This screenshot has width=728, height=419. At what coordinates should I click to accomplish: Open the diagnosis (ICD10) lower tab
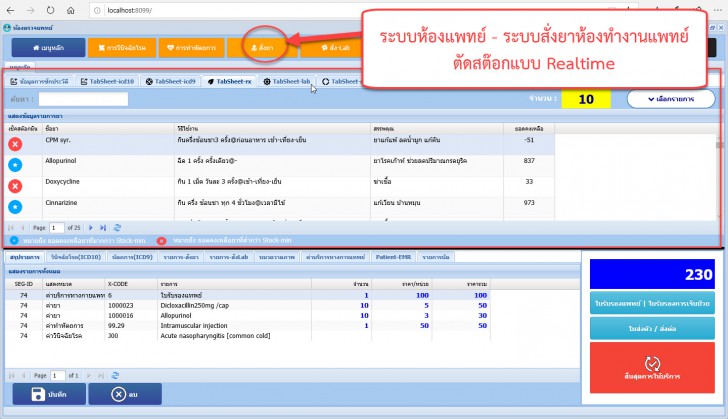pyautogui.click(x=76, y=257)
